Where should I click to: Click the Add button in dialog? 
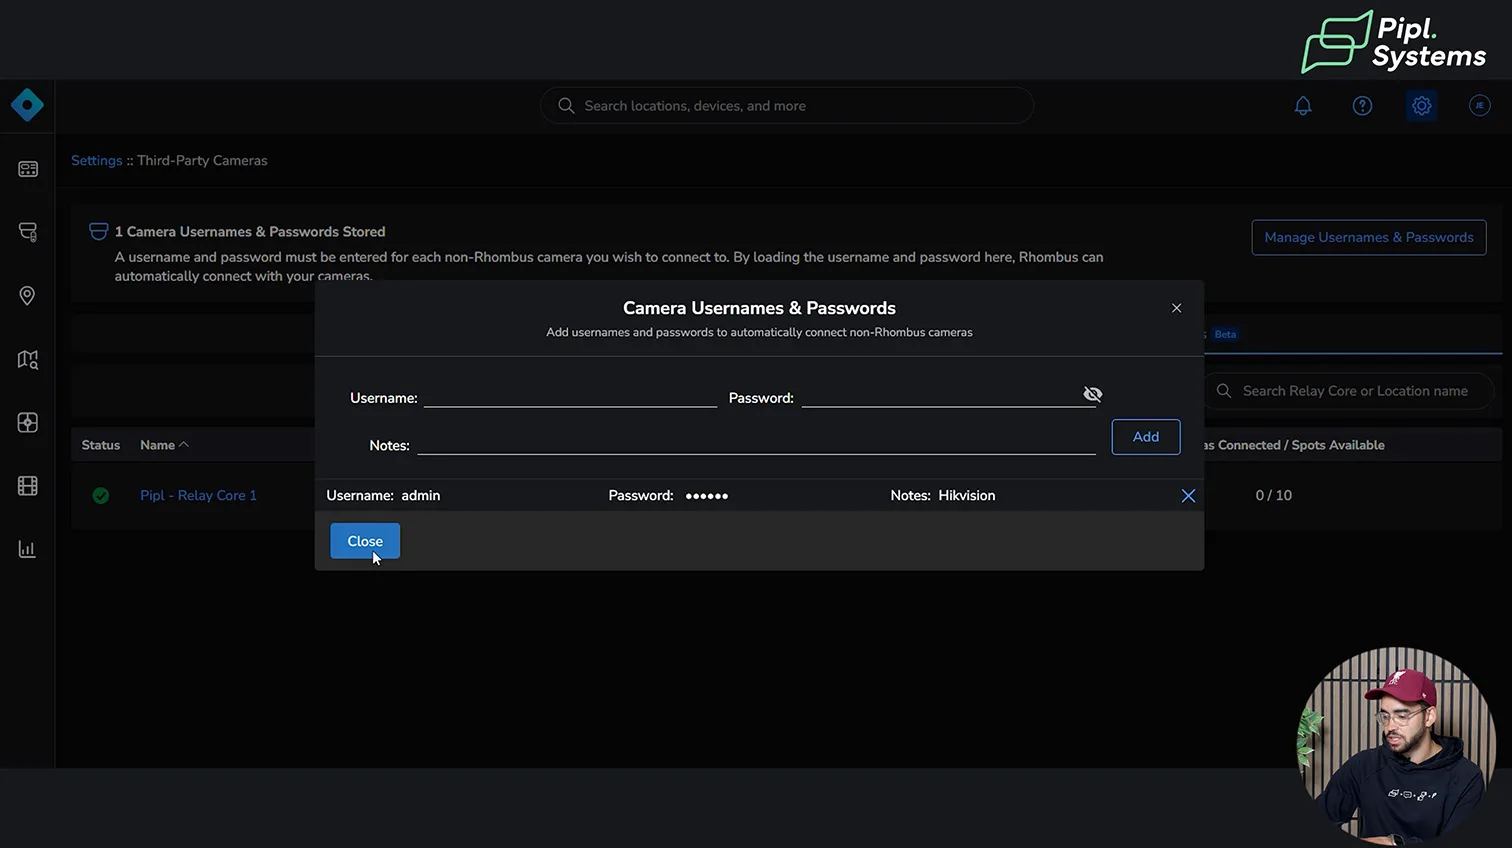coord(1145,437)
